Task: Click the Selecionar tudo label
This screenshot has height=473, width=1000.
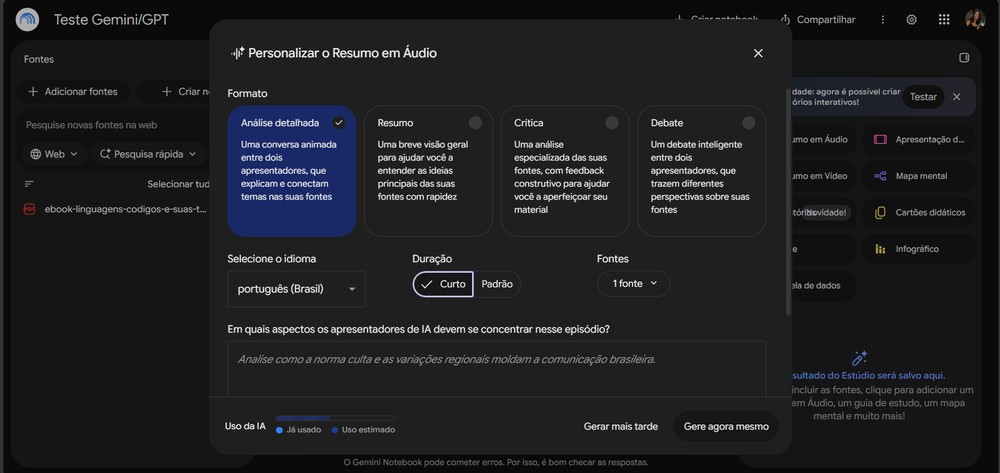Action: (179, 184)
